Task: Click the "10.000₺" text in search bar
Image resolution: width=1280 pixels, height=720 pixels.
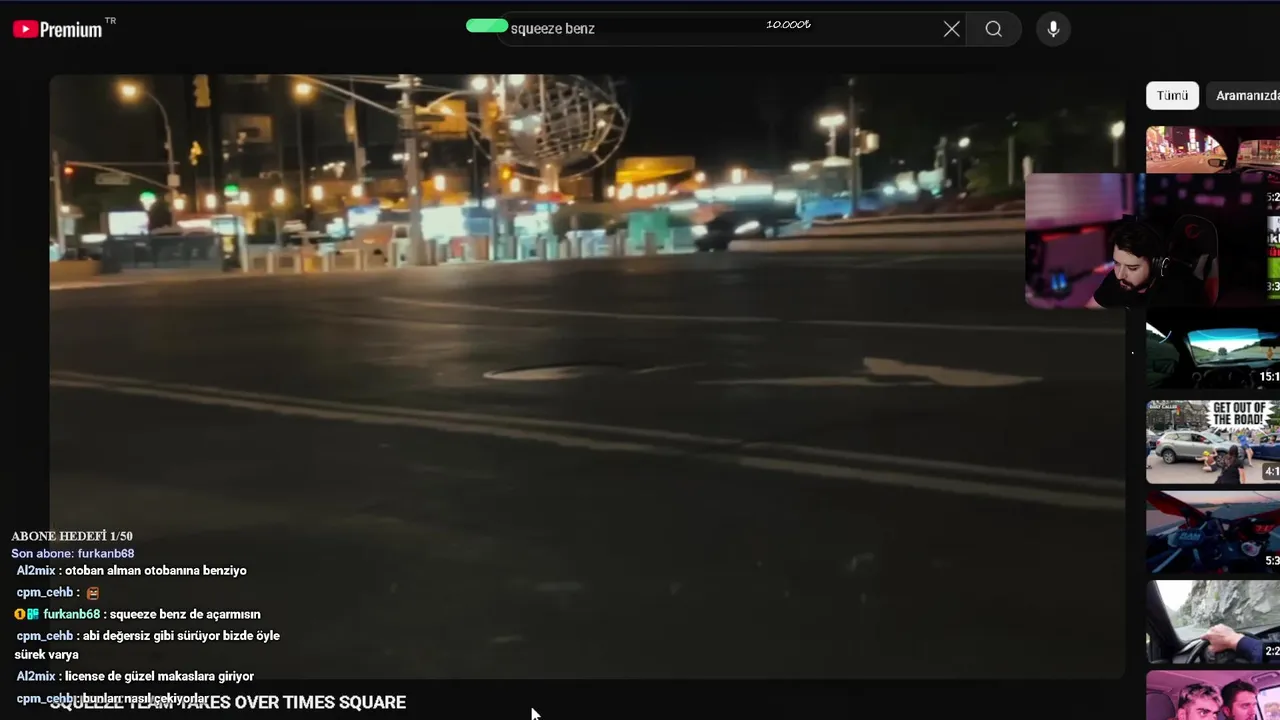Action: click(x=788, y=24)
